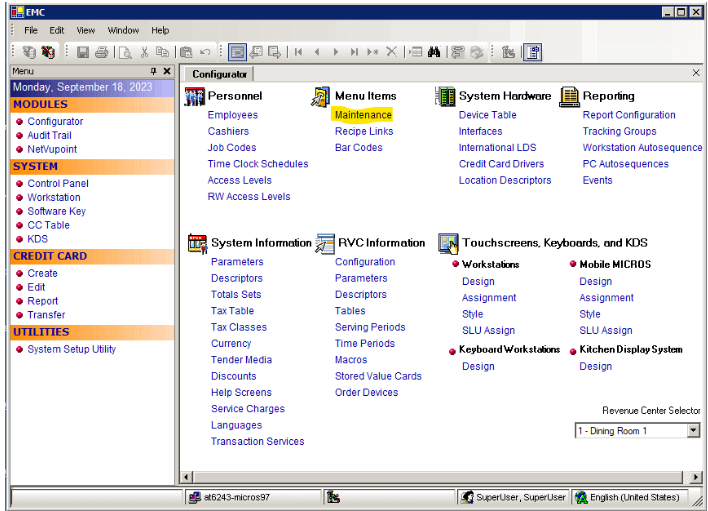Screen dimensions: 708x511
Task: Open the System Setup Utility item
Action: pos(71,349)
